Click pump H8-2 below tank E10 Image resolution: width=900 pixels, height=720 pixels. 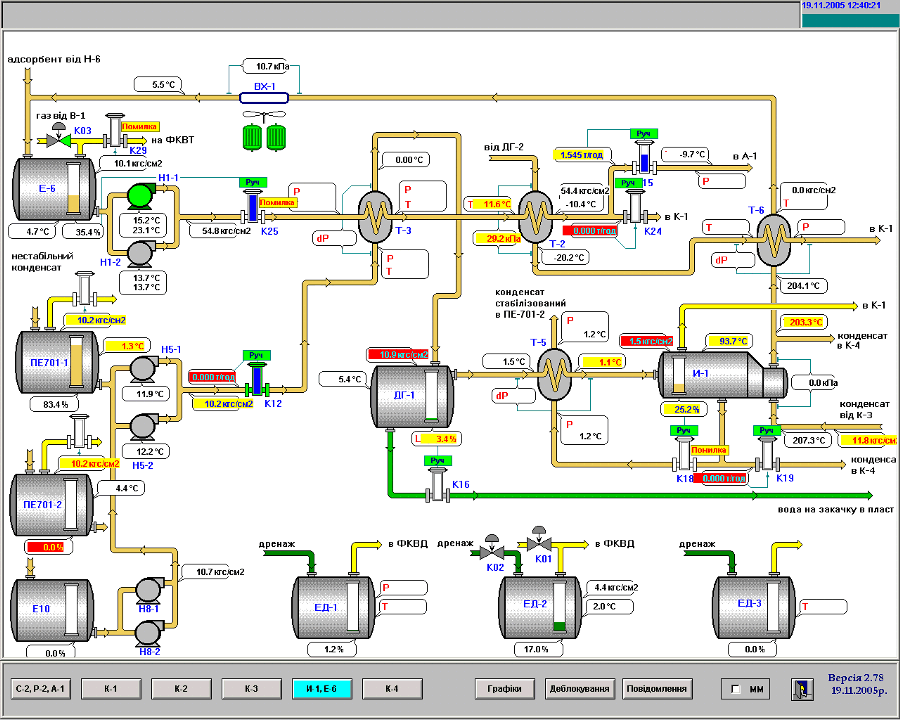click(x=149, y=631)
